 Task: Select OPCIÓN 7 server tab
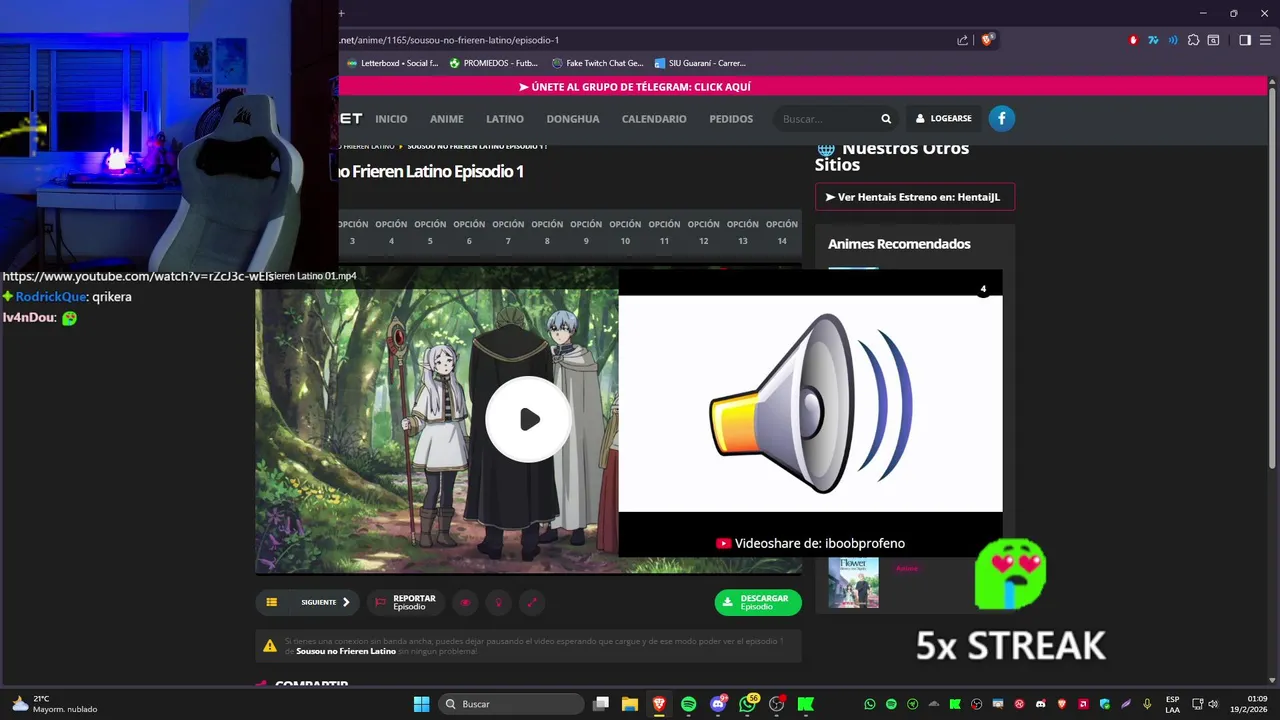point(508,233)
